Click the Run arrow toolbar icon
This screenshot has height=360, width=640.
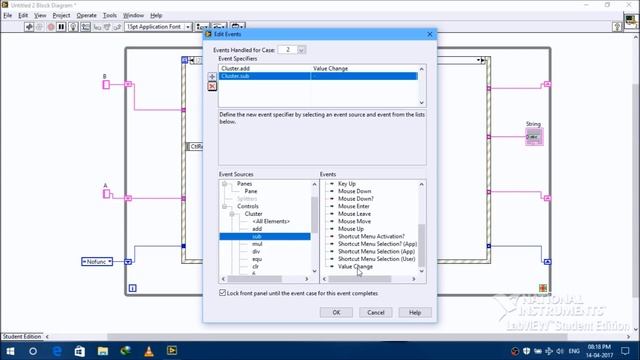coord(29,27)
